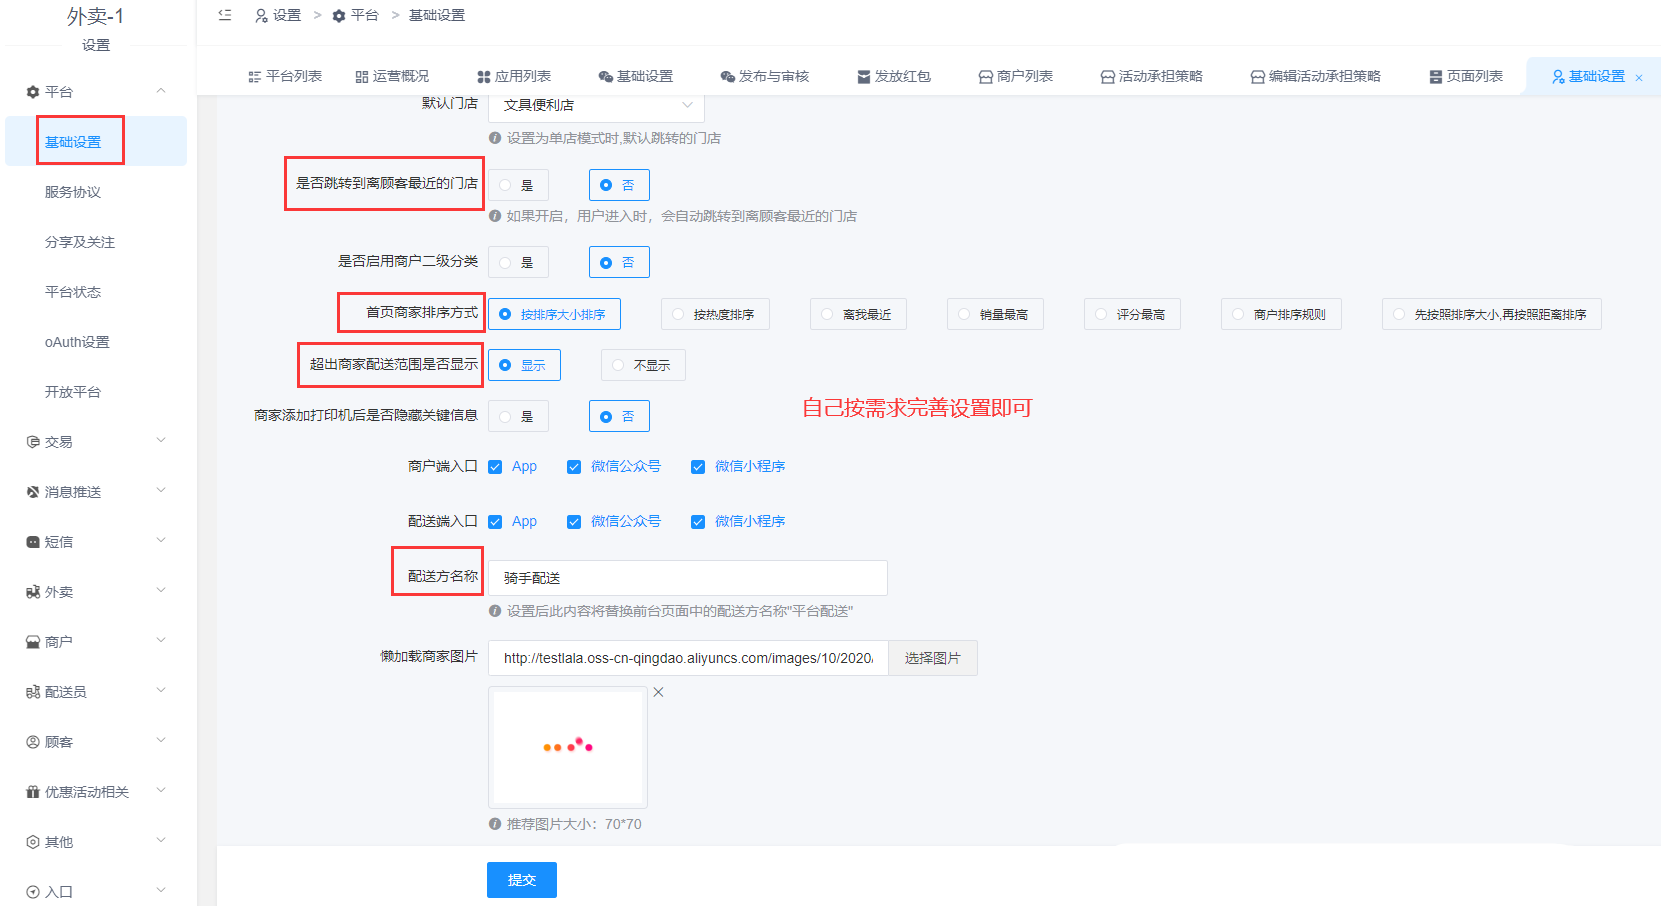The image size is (1661, 906).
Task: Click the 外卖 delivery scooter icon
Action: pos(33,592)
